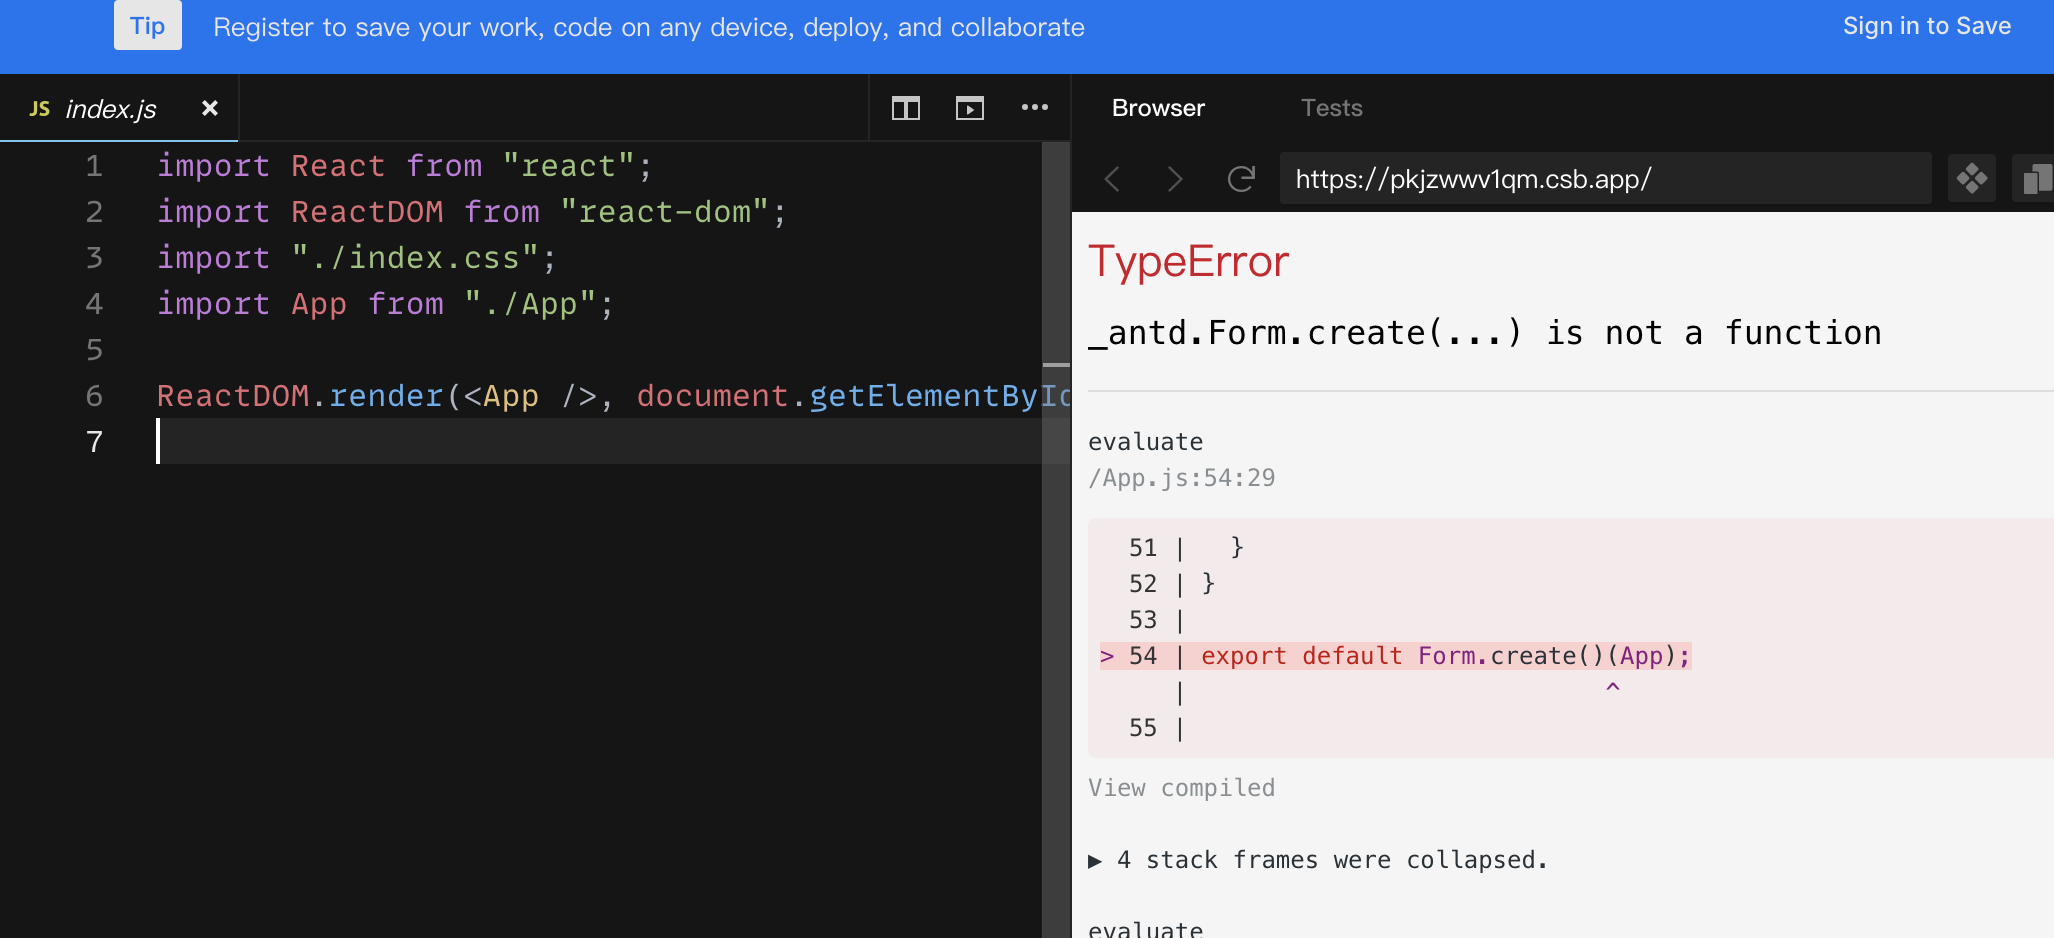
Task: Switch to the Tests tab
Action: pos(1331,108)
